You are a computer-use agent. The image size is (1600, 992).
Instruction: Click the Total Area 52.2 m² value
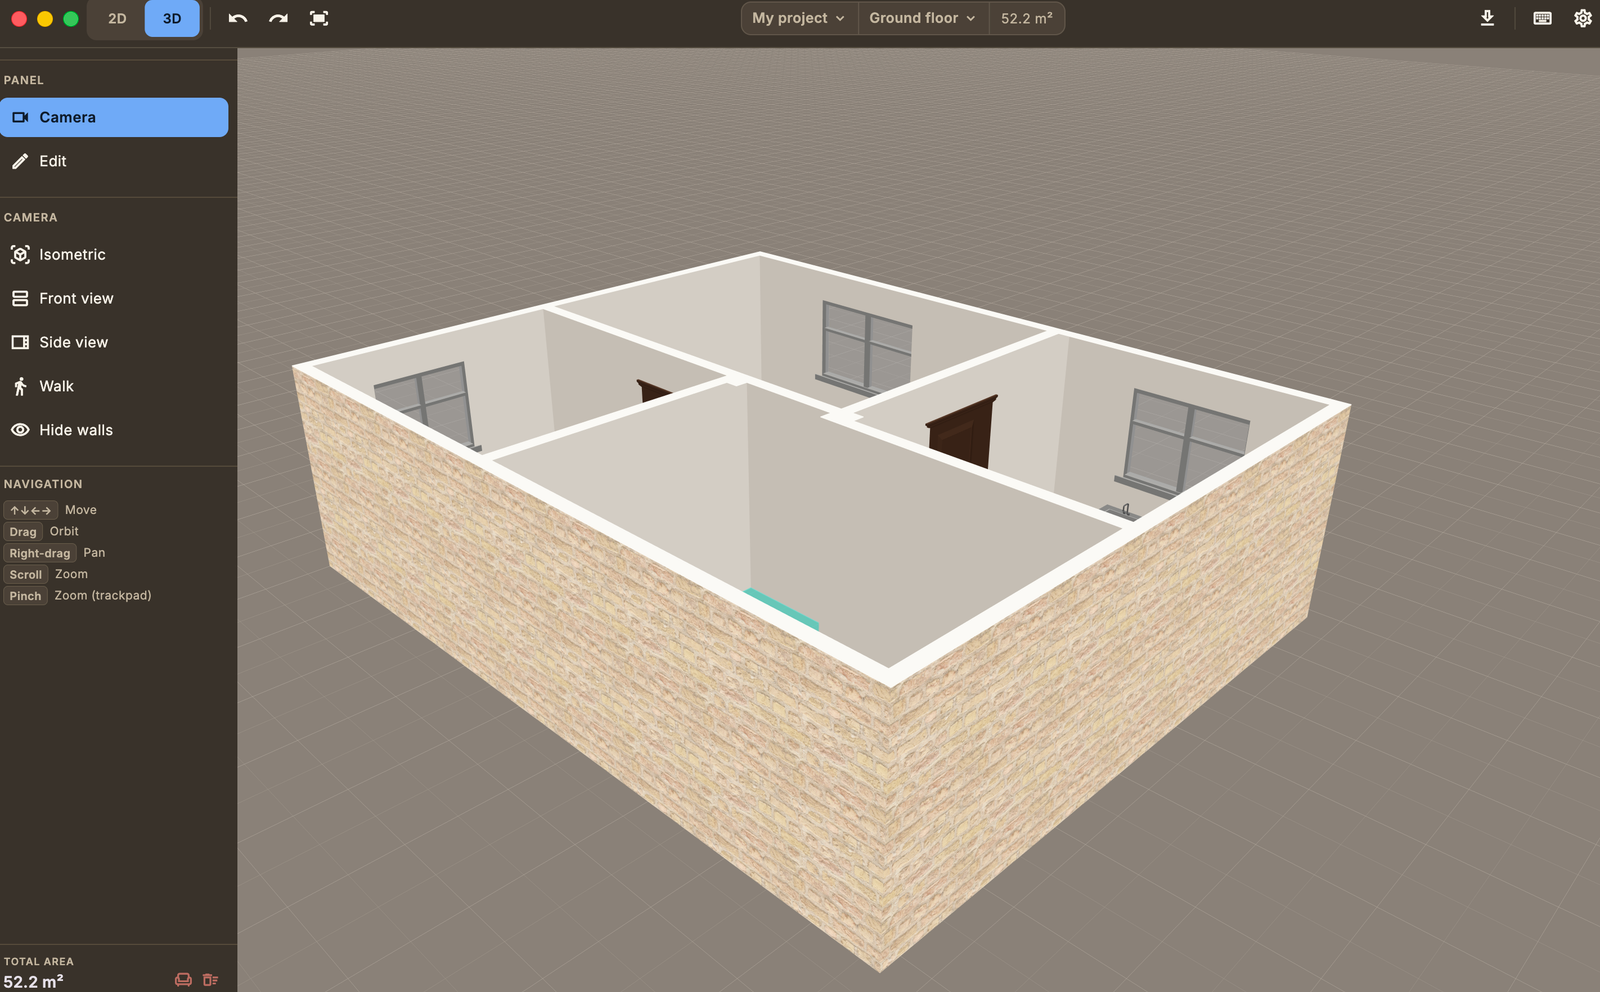(33, 982)
